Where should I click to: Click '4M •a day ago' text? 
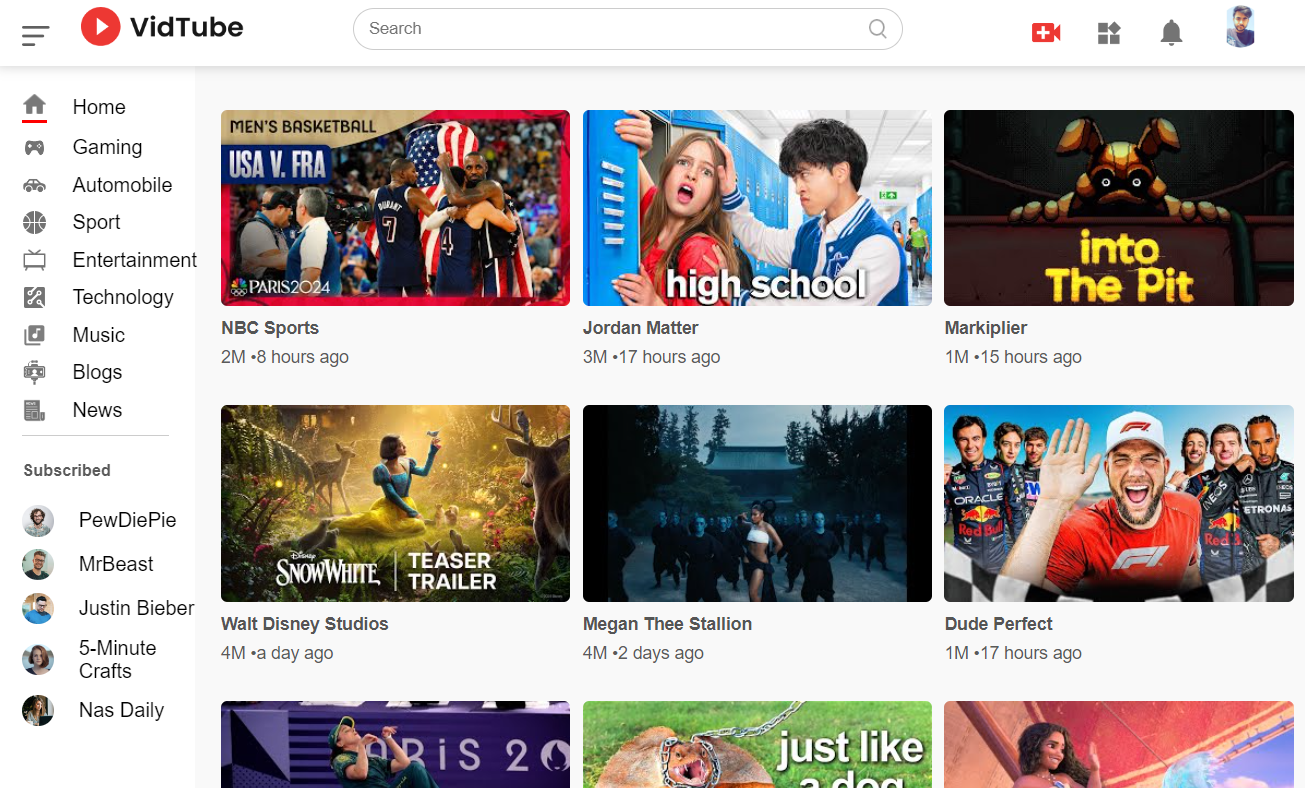(277, 653)
